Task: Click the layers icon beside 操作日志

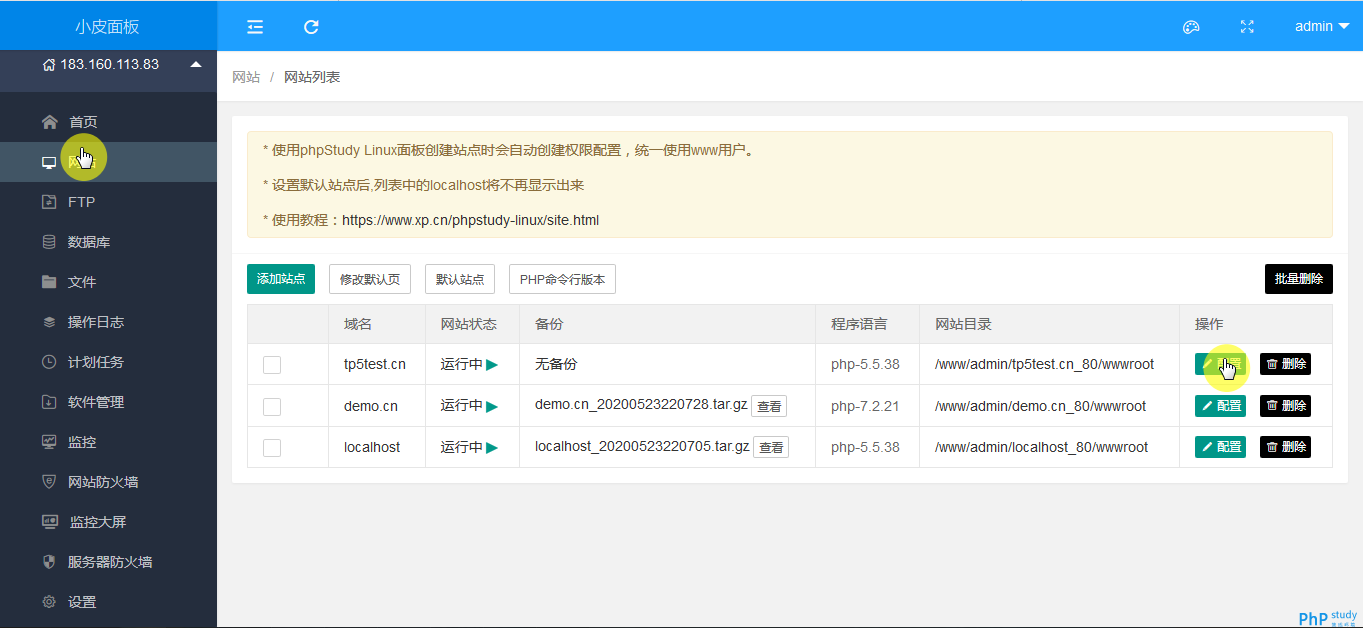Action: pos(49,322)
